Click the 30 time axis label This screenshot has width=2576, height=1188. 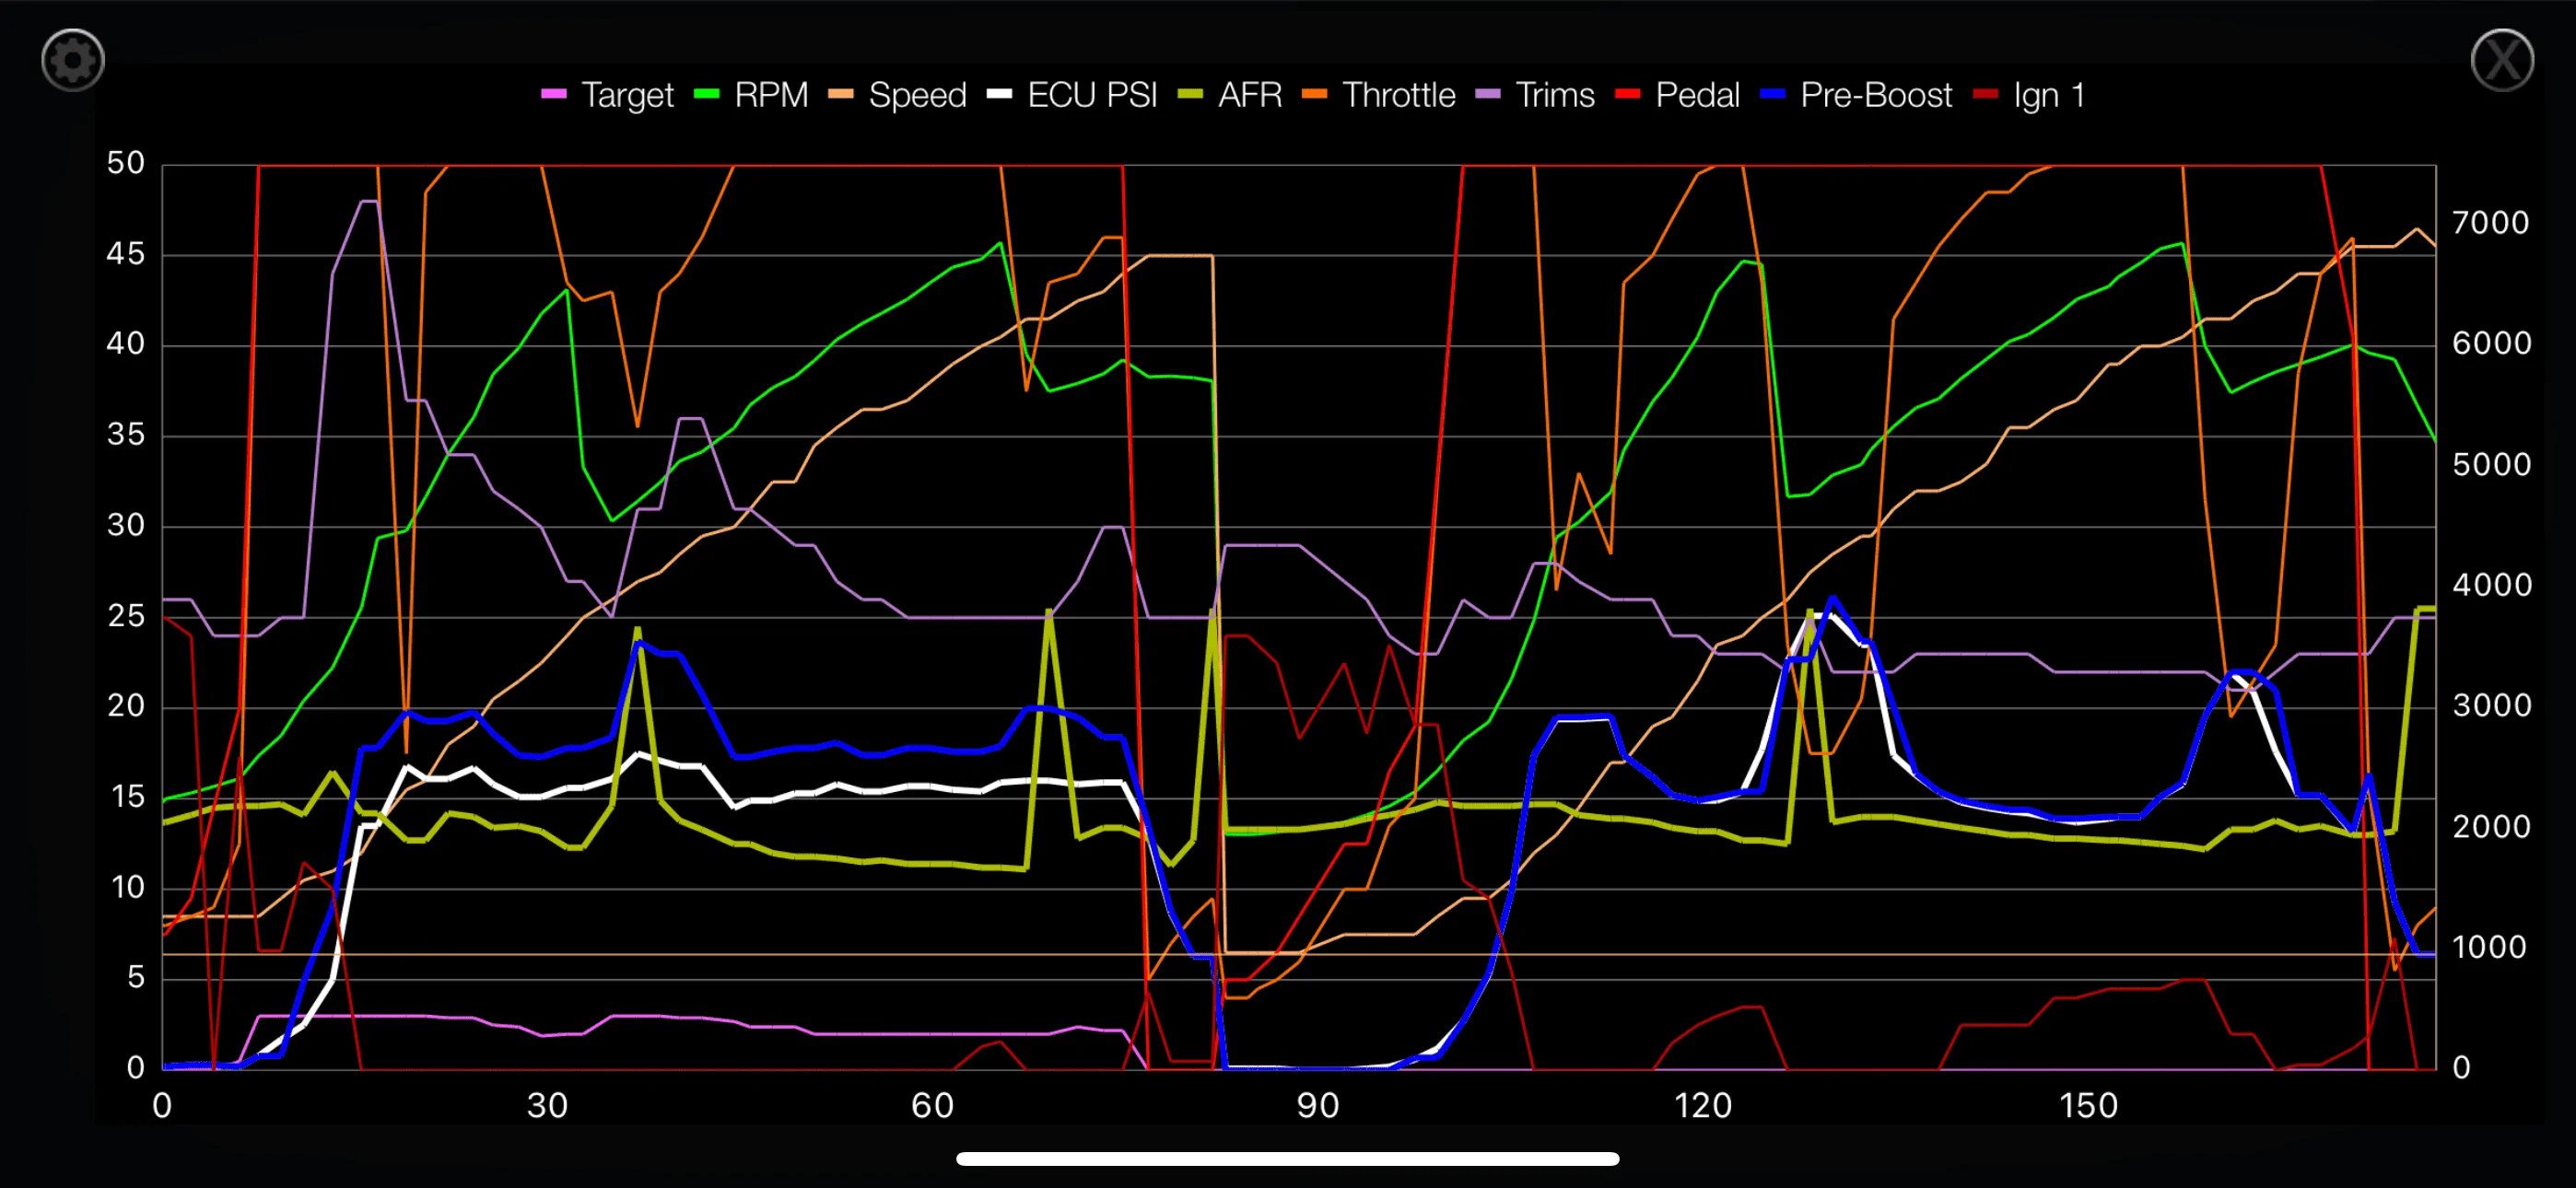click(x=548, y=1106)
